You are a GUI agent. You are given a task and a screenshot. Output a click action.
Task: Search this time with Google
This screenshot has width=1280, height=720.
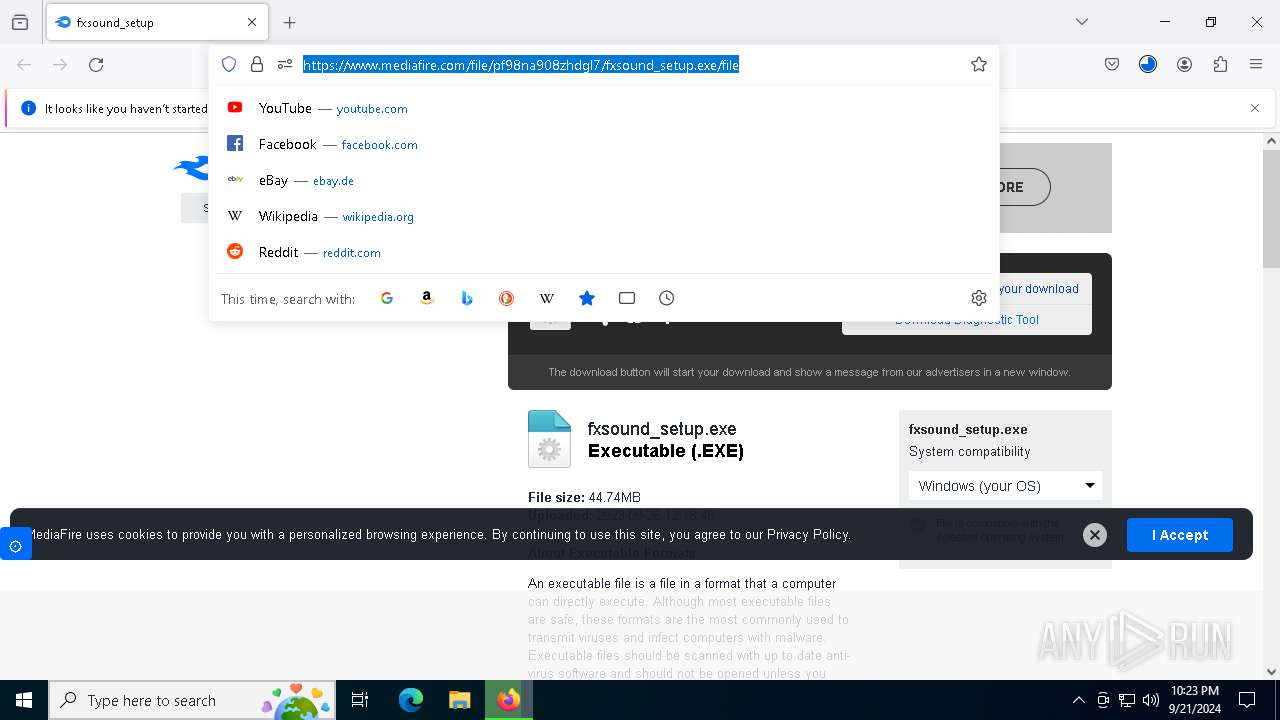387,298
